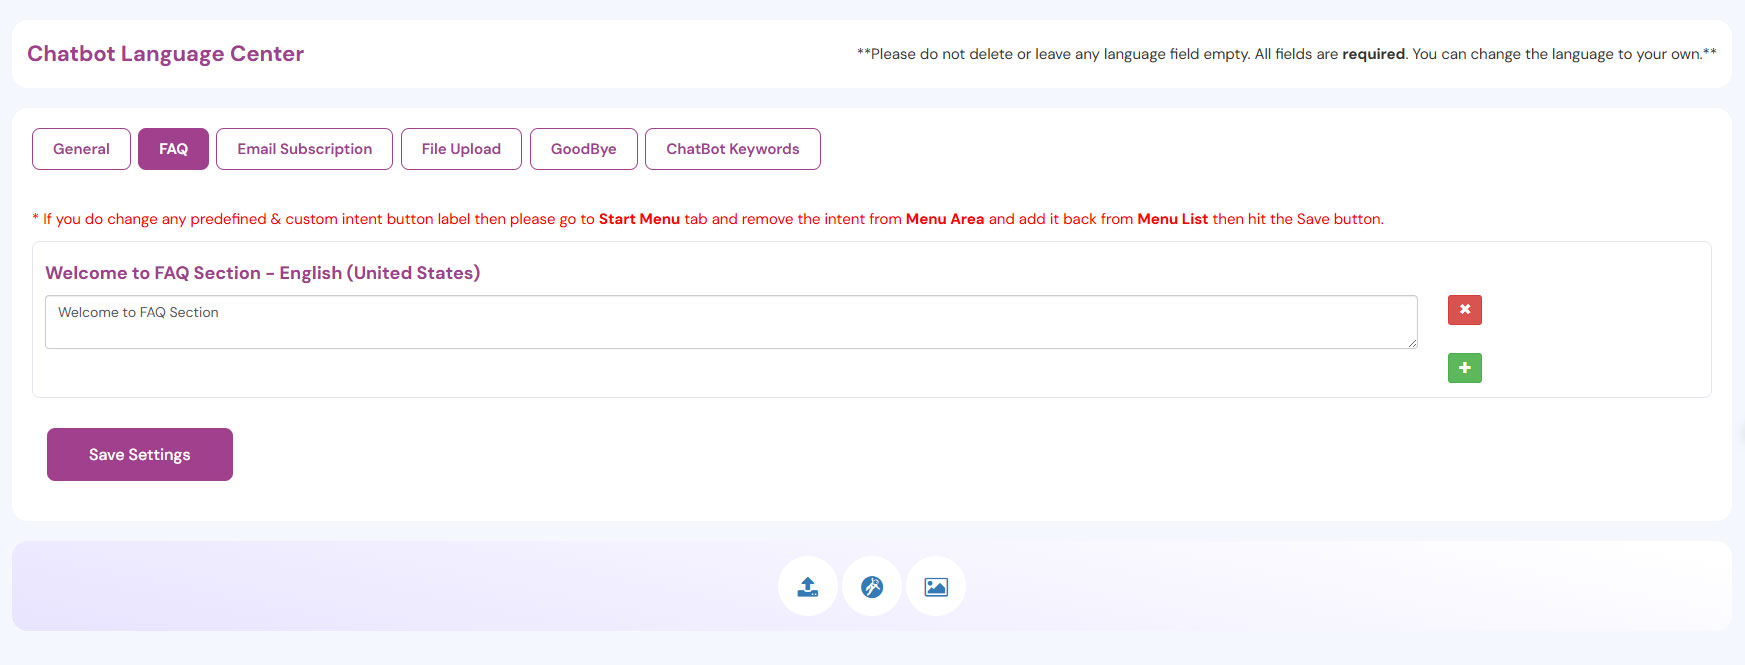This screenshot has width=1745, height=665.
Task: Click the Welcome to FAQ Section heading label
Action: 262,273
